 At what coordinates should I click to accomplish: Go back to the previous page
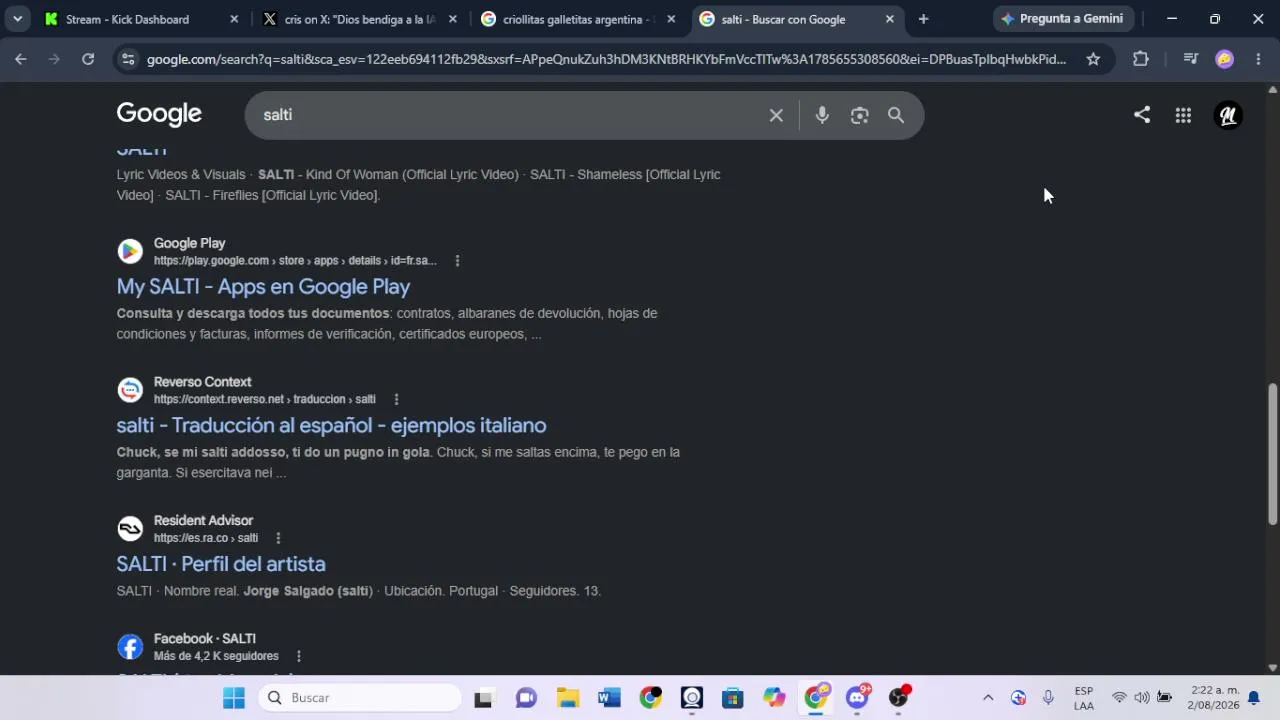(21, 59)
